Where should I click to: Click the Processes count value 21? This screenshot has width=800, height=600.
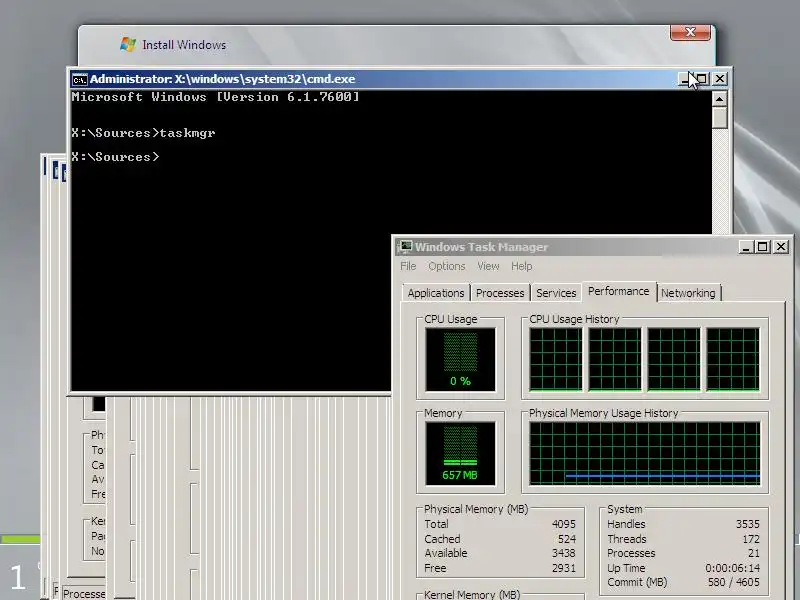coord(754,553)
